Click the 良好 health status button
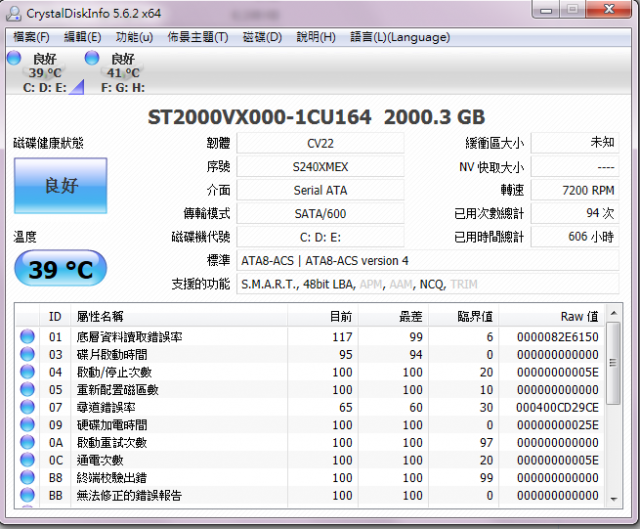 coord(61,186)
